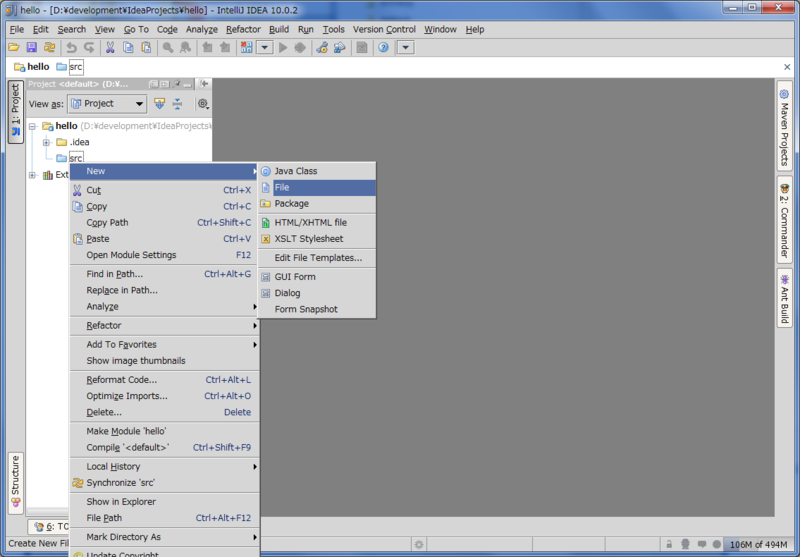Click the Paste toolbar icon

click(x=146, y=47)
